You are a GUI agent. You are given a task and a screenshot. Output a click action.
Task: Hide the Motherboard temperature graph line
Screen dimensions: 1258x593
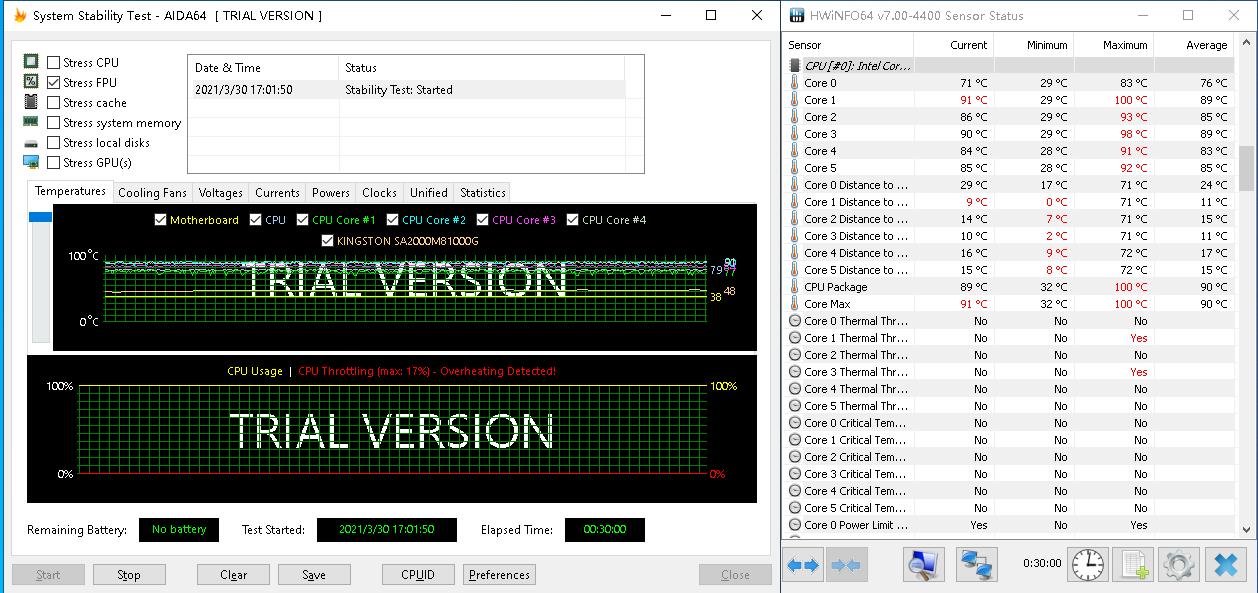pyautogui.click(x=160, y=220)
